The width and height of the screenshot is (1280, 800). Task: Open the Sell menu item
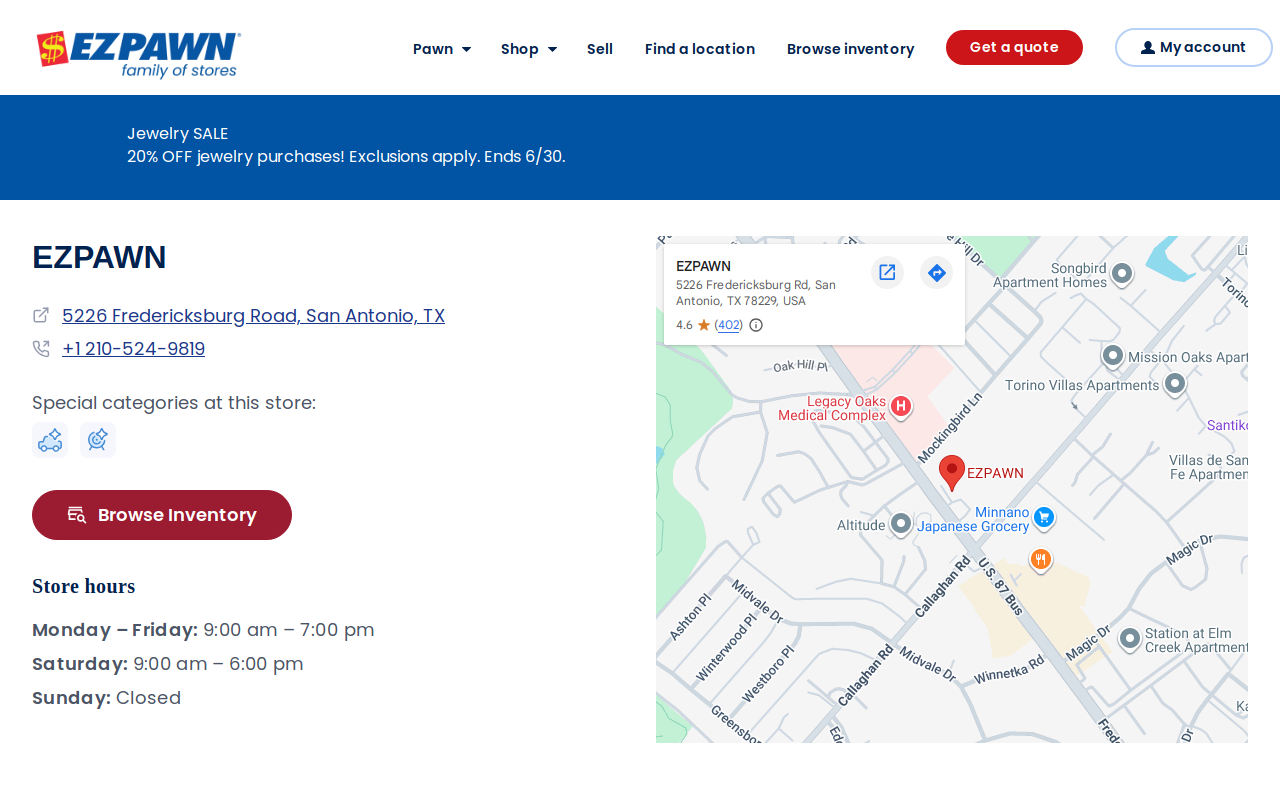pyautogui.click(x=600, y=49)
